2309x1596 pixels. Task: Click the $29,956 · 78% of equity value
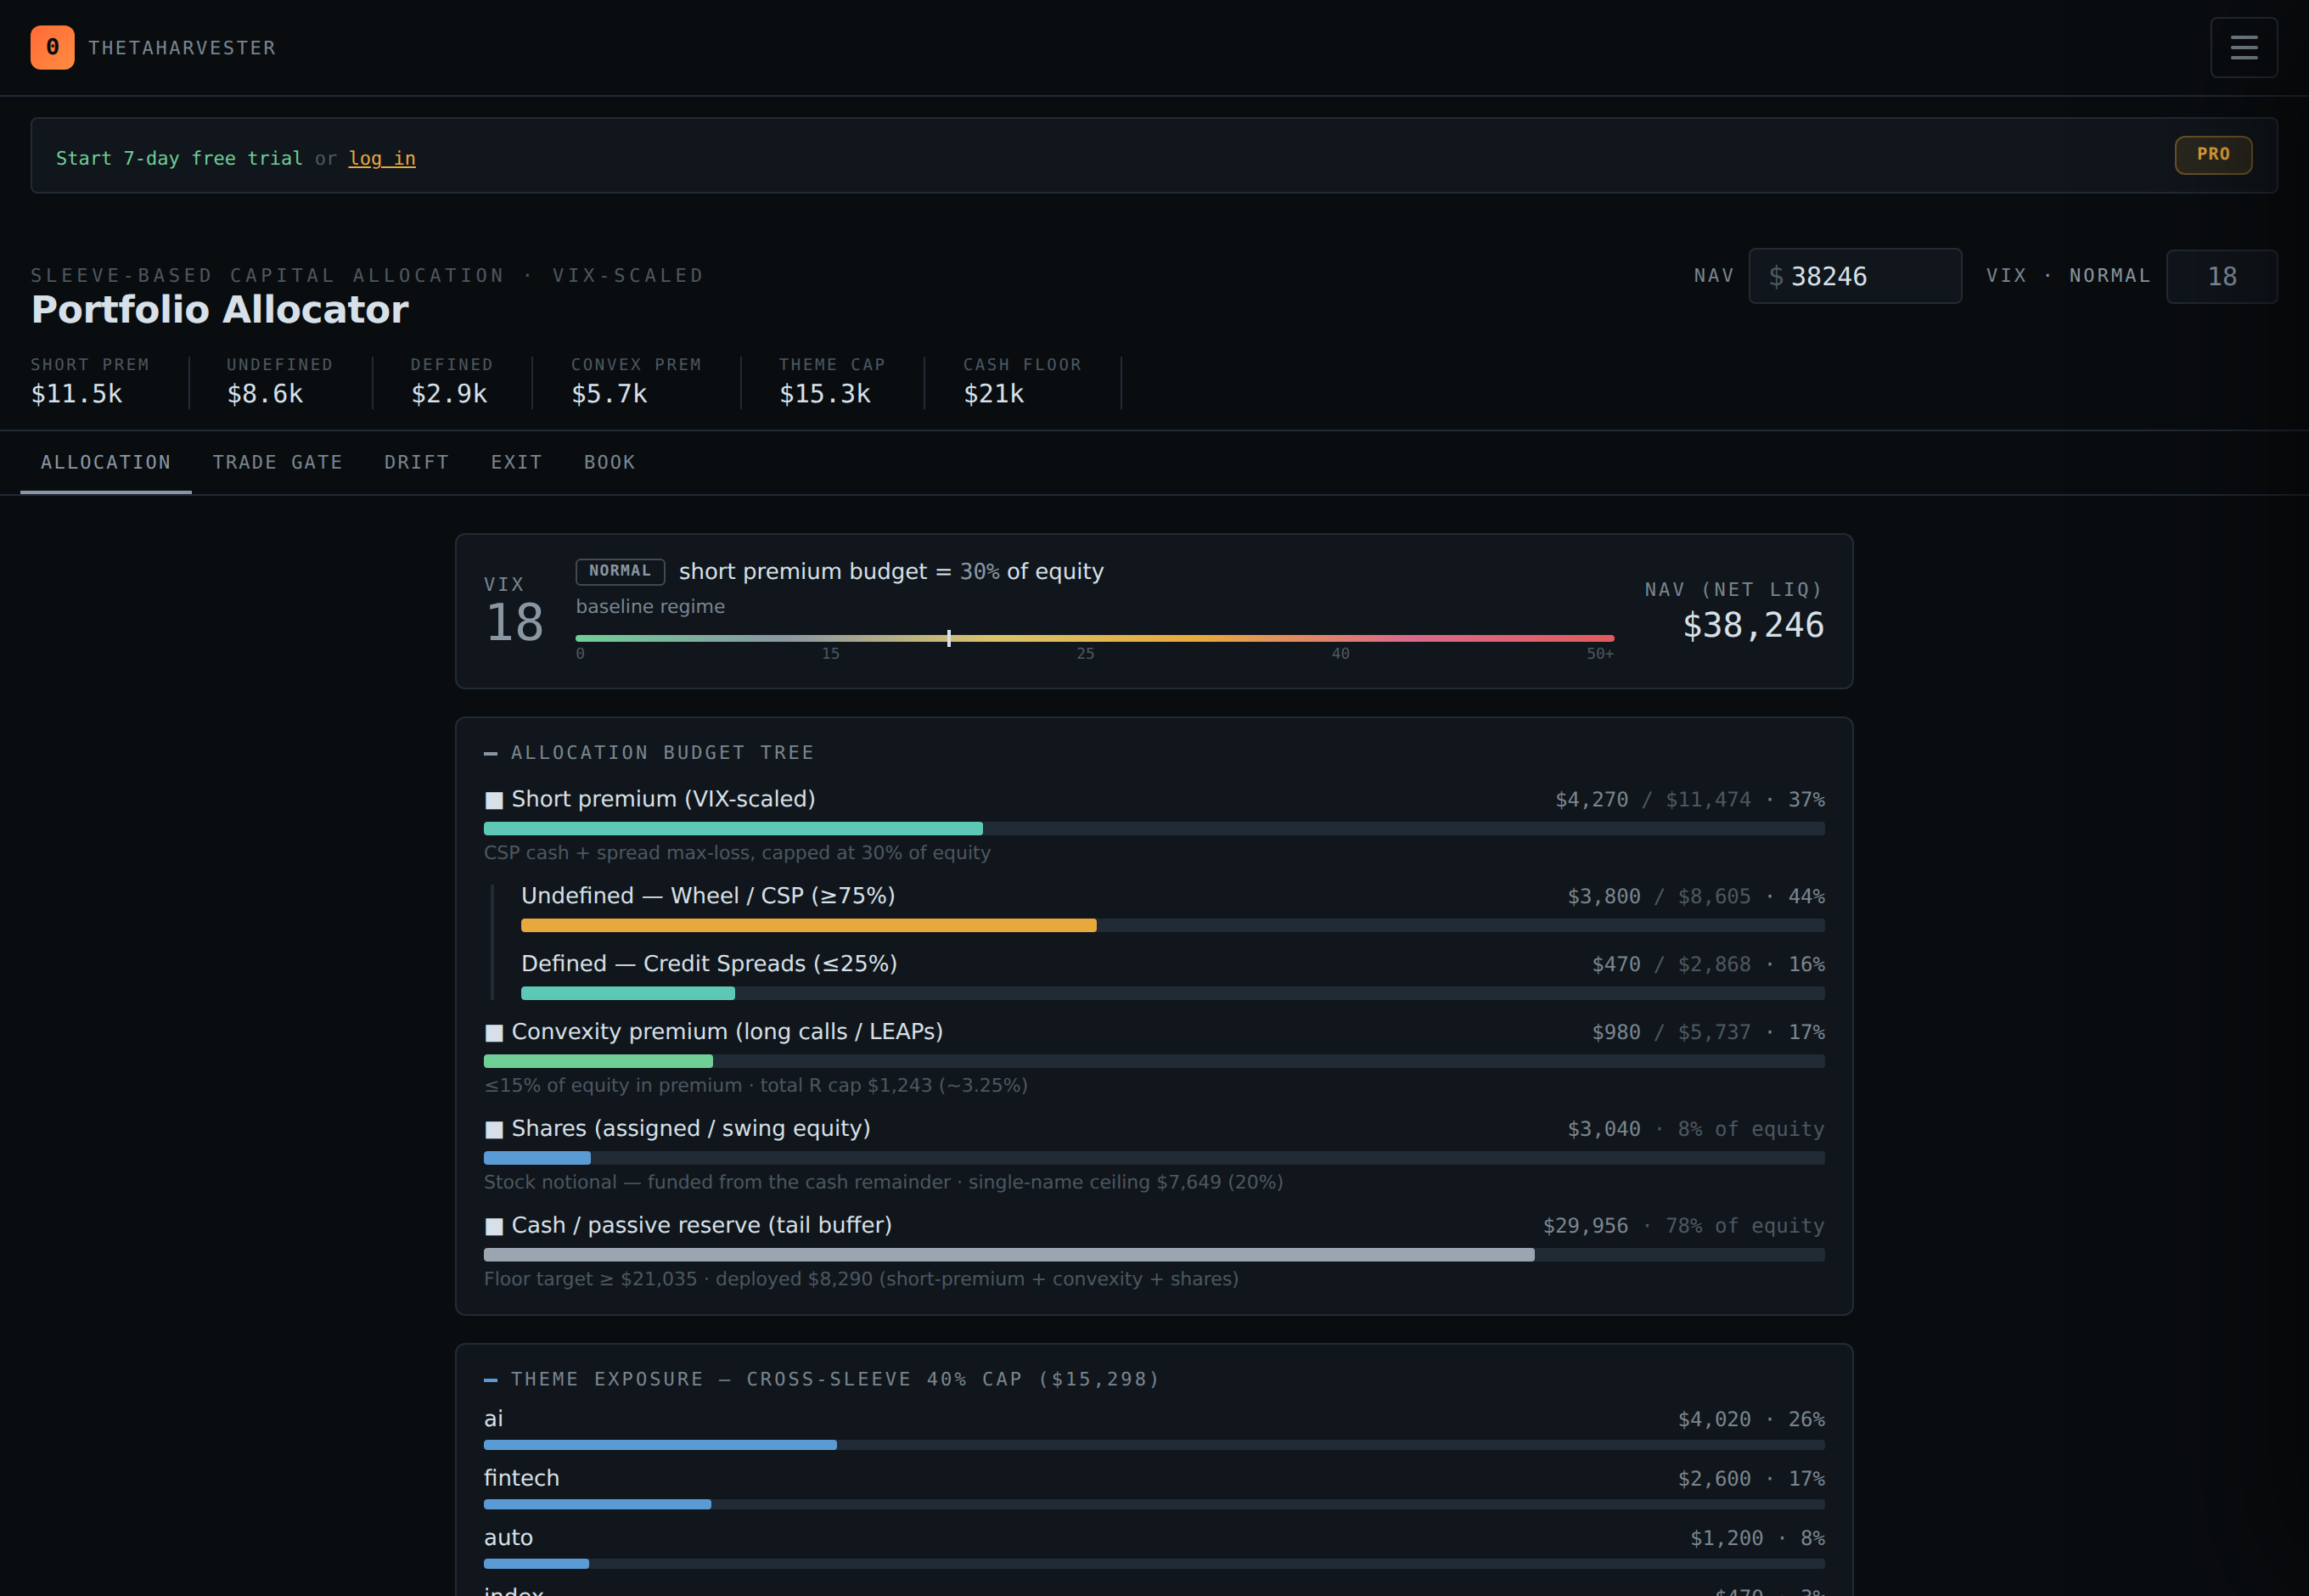point(1684,1227)
